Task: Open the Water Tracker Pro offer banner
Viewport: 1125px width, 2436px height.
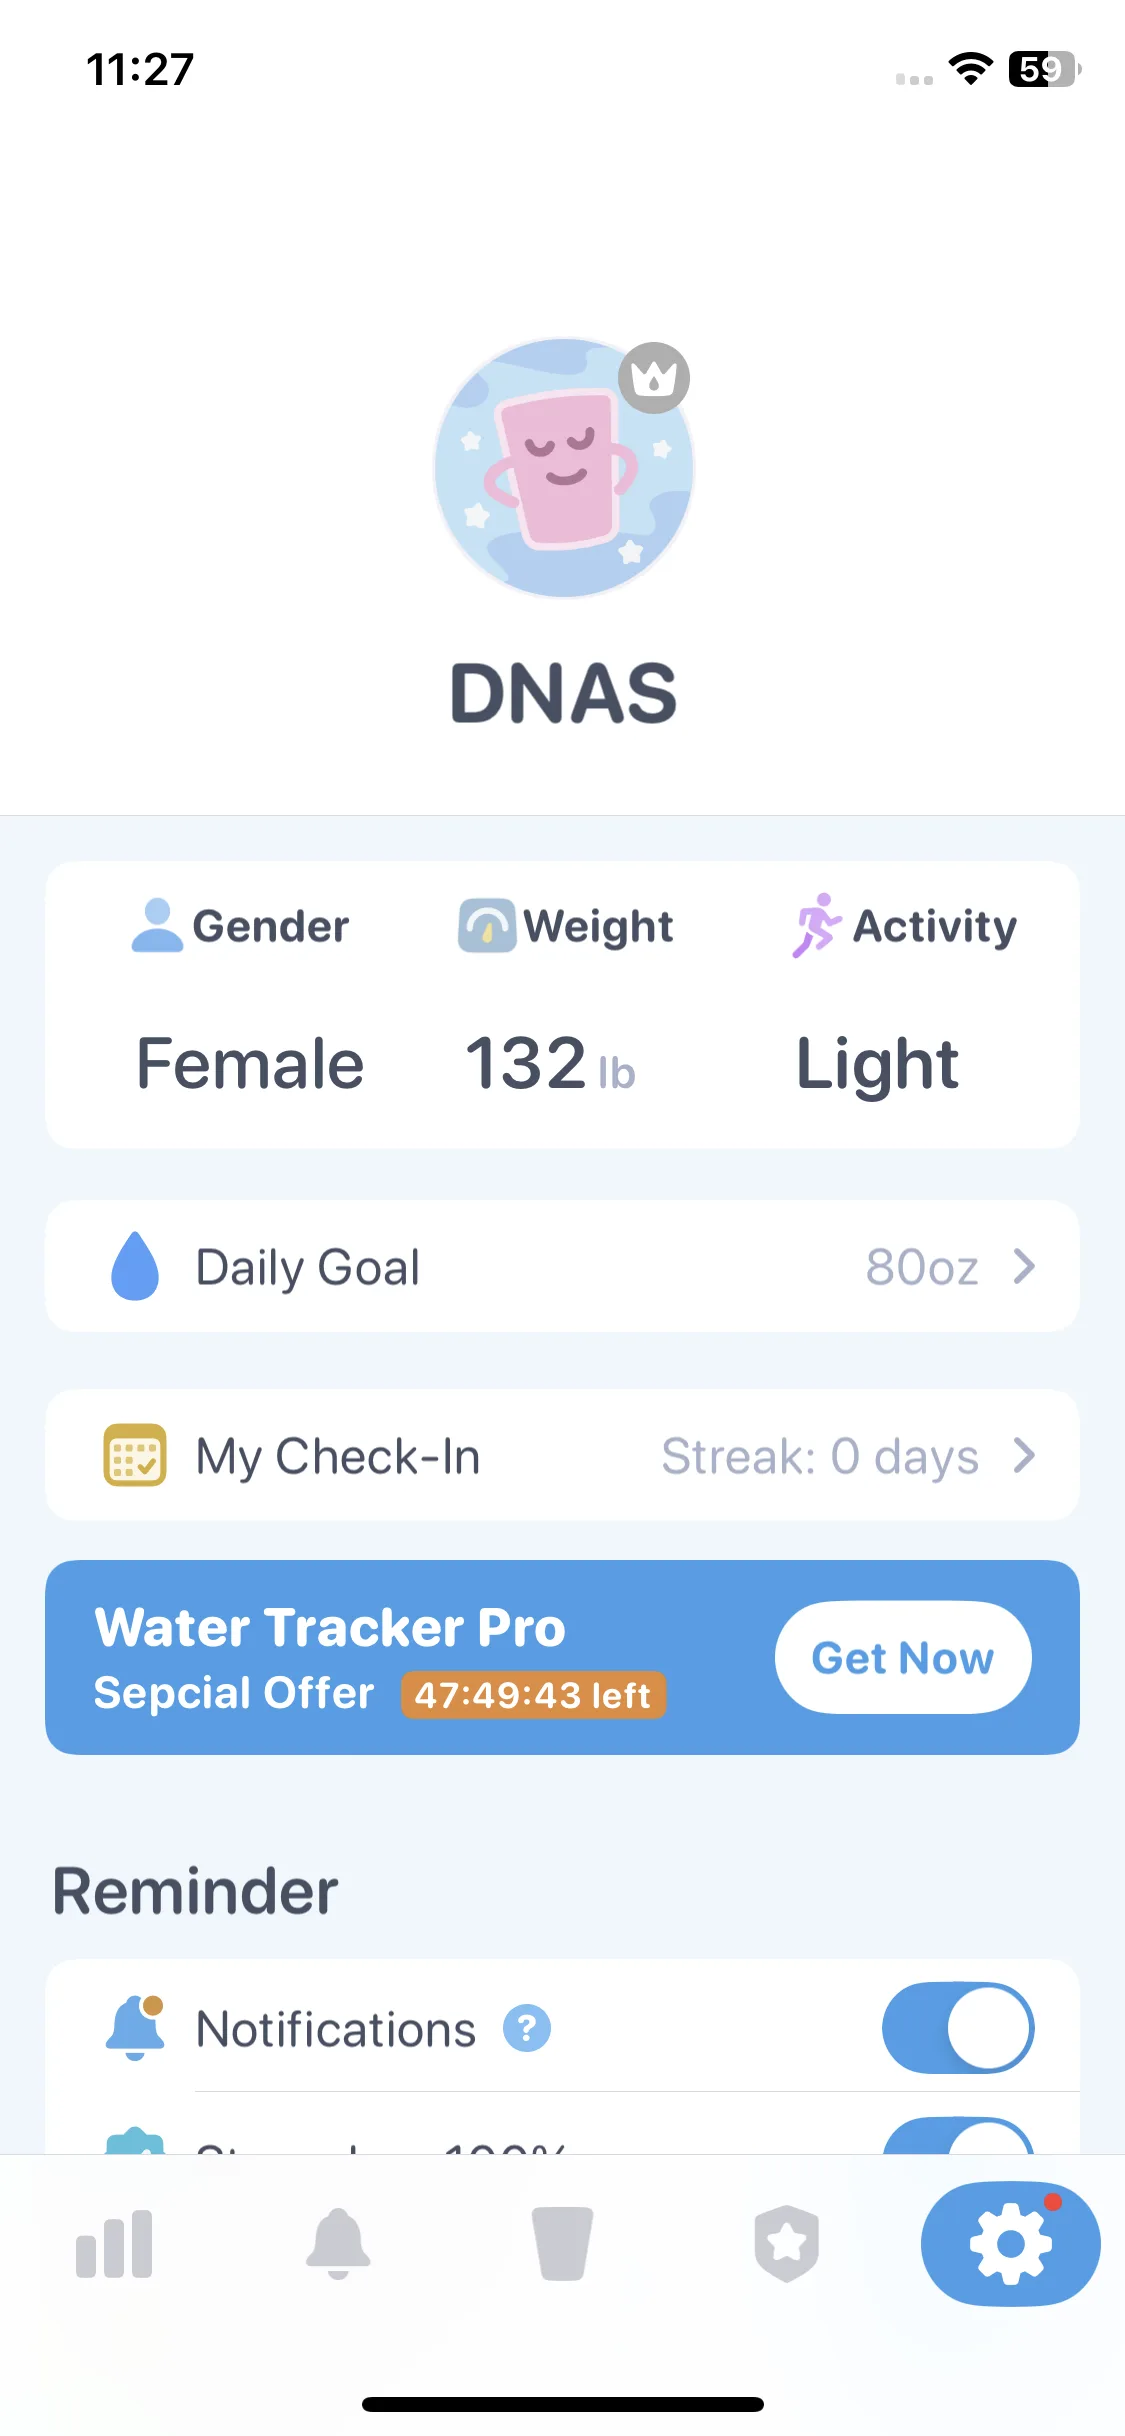Action: pyautogui.click(x=562, y=1657)
